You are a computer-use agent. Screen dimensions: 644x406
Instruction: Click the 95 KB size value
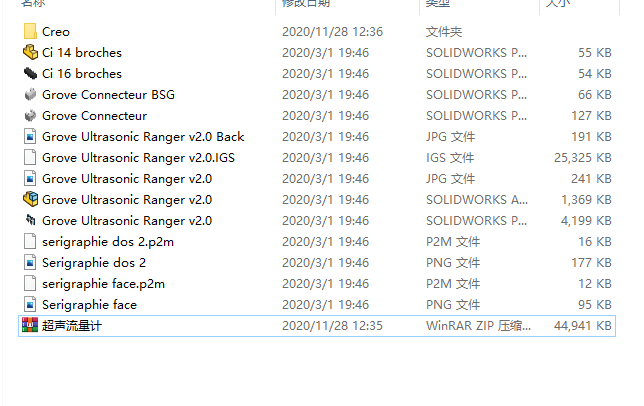pos(595,305)
